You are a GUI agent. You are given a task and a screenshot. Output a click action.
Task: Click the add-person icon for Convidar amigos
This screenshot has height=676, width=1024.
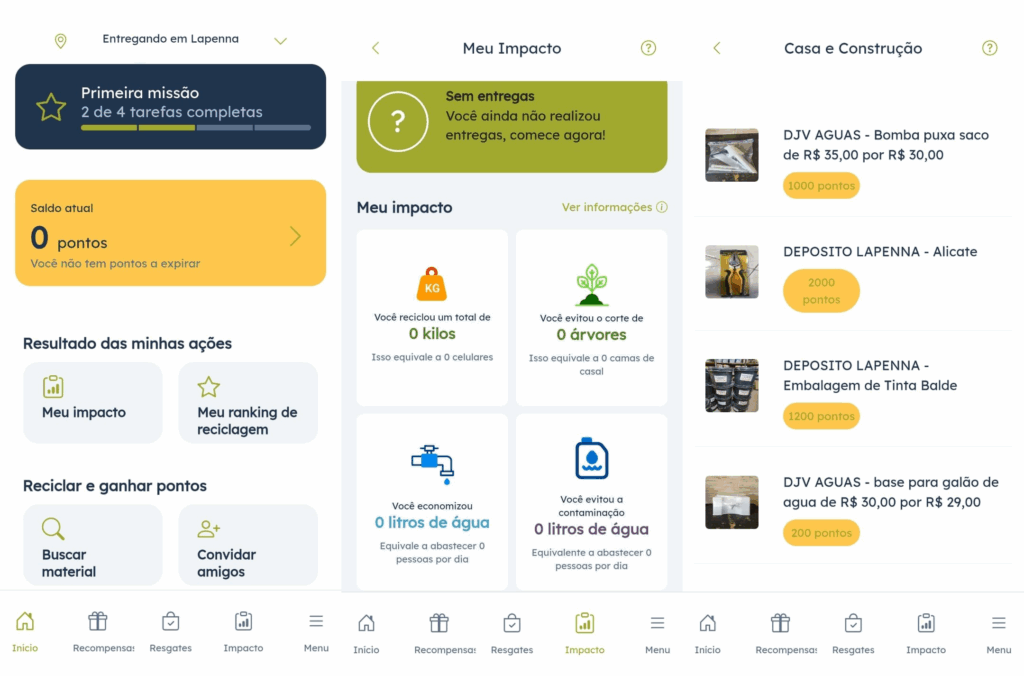pyautogui.click(x=209, y=529)
